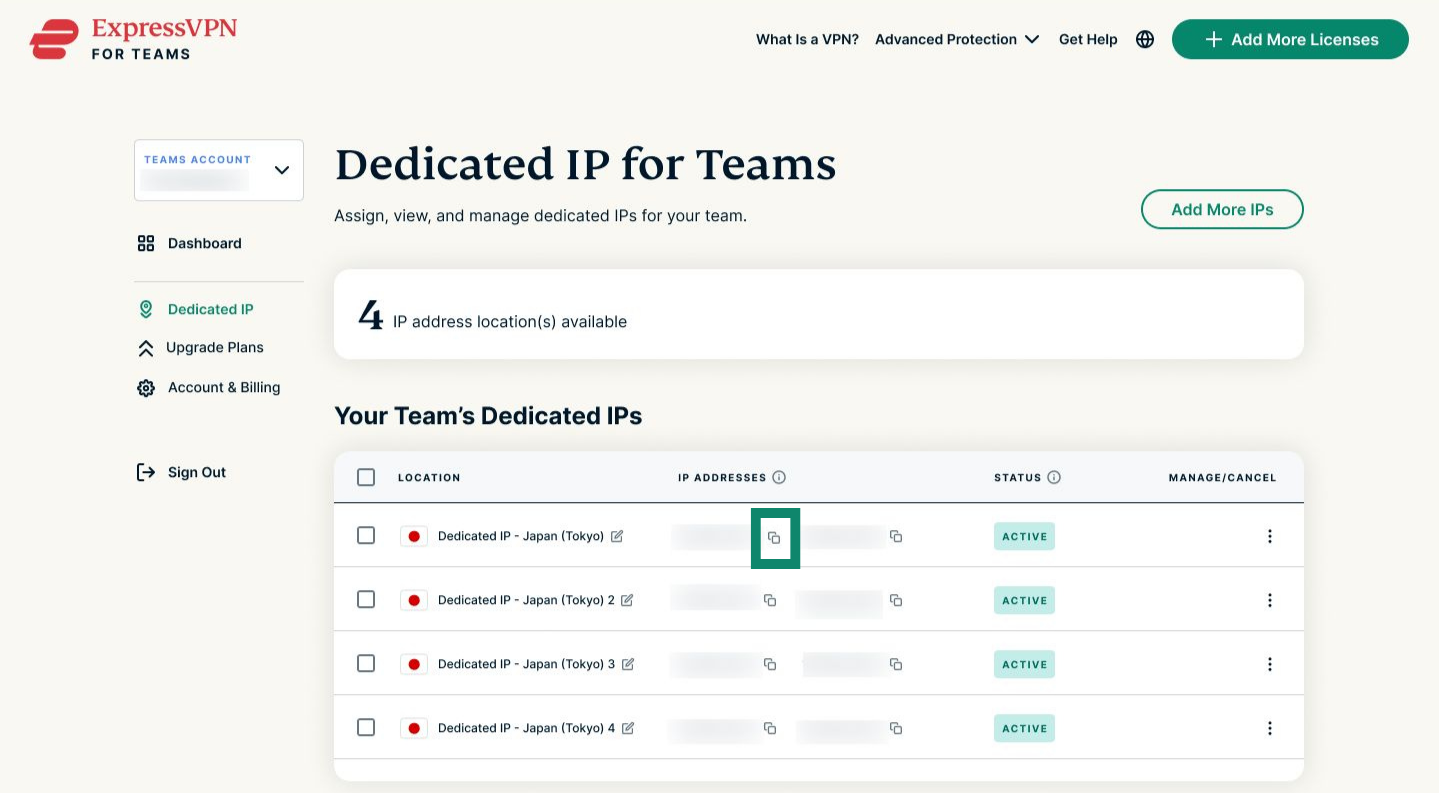Click the ExpressVPN for Teams logo
The image size is (1439, 793).
(x=134, y=39)
